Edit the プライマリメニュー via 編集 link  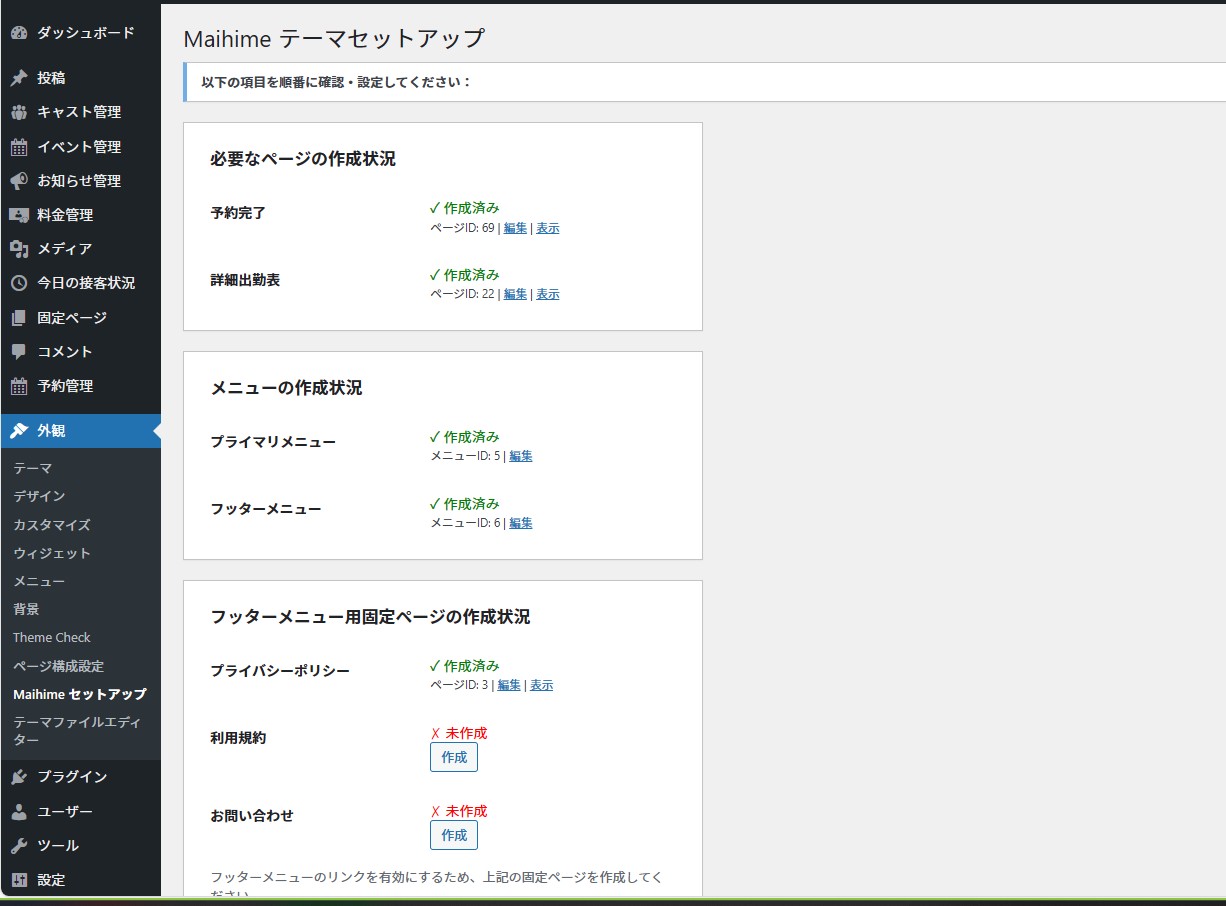pos(521,456)
